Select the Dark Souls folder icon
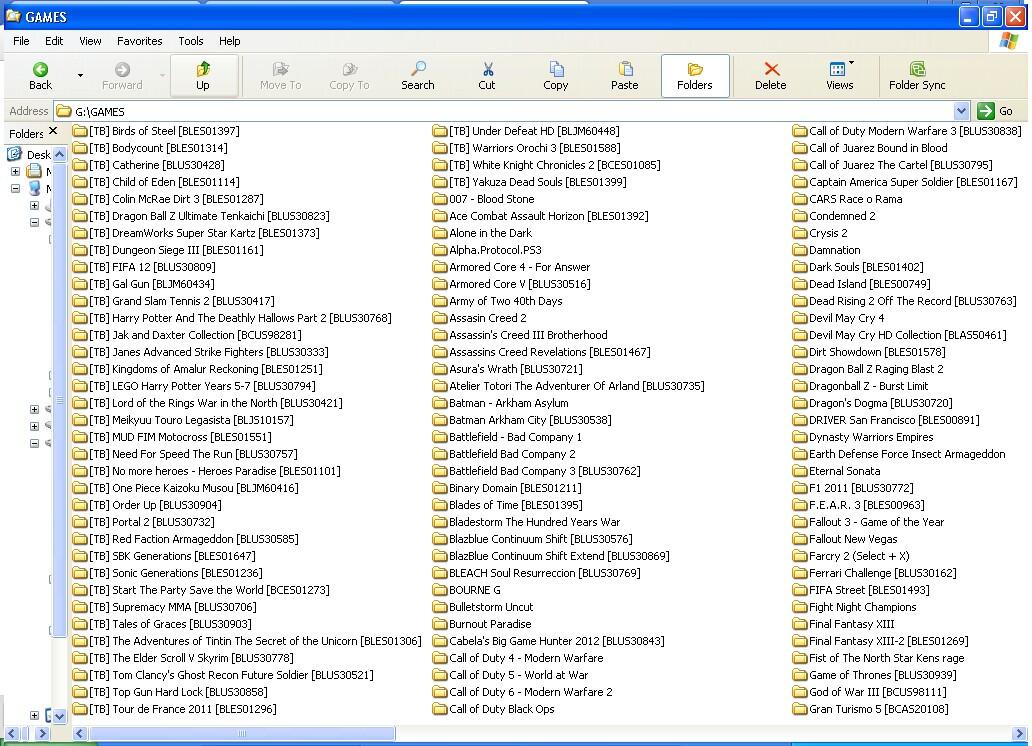 coord(800,267)
